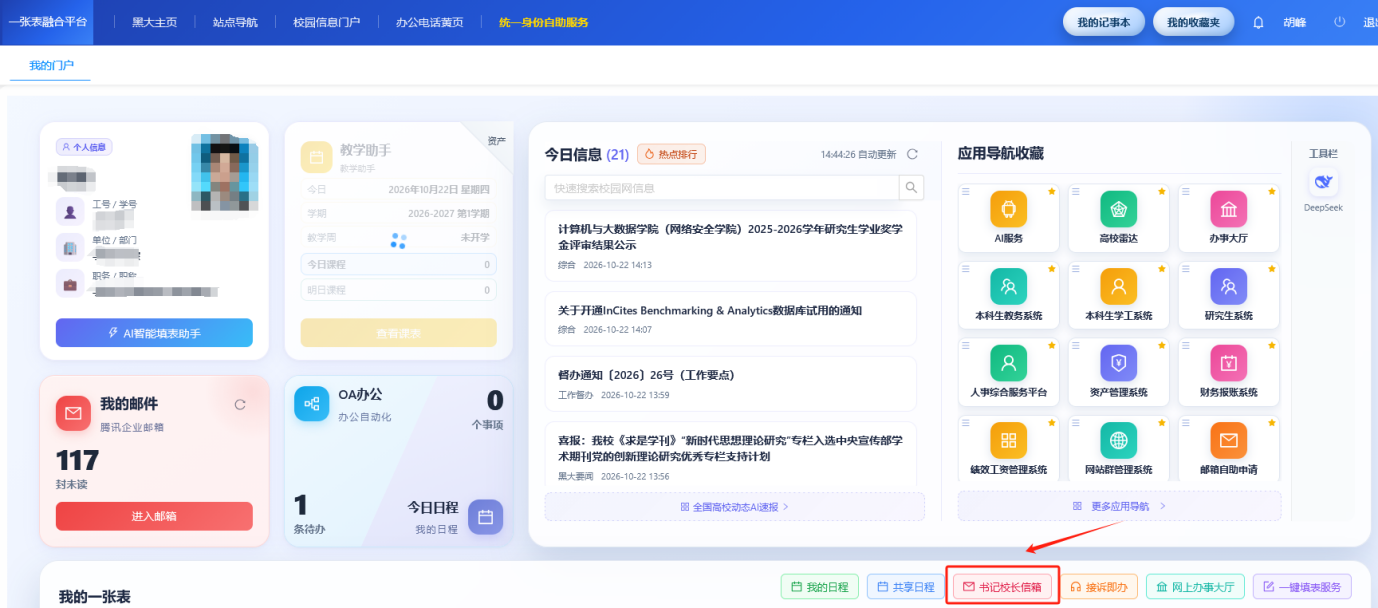The image size is (1378, 608).
Task: Launch the 高校雷达 application
Action: click(x=1118, y=210)
